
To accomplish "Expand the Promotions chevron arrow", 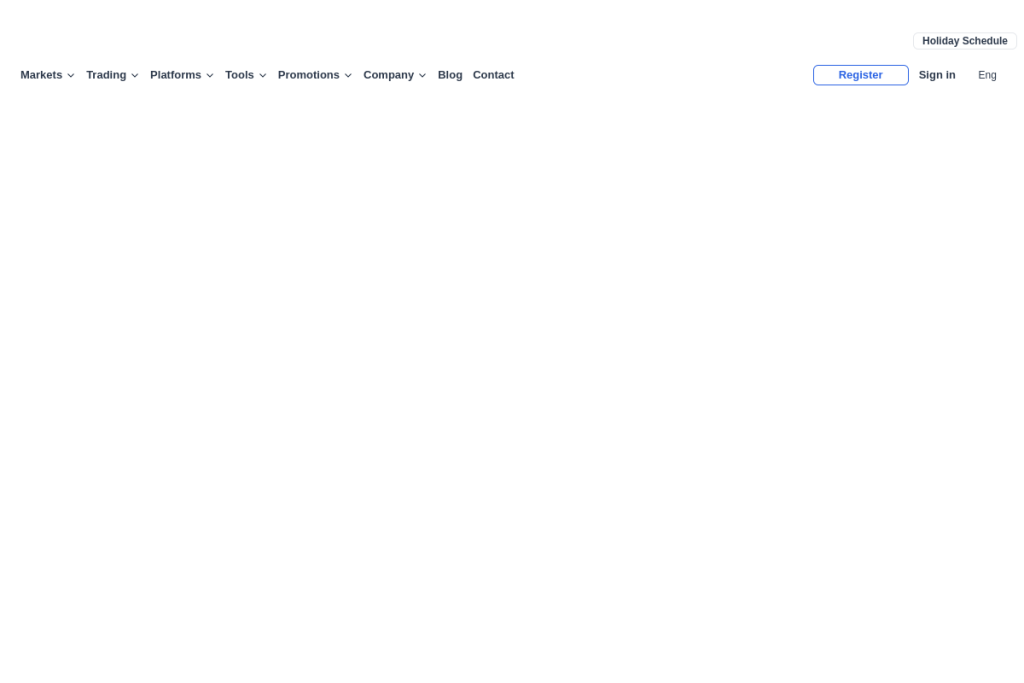I will click(348, 76).
